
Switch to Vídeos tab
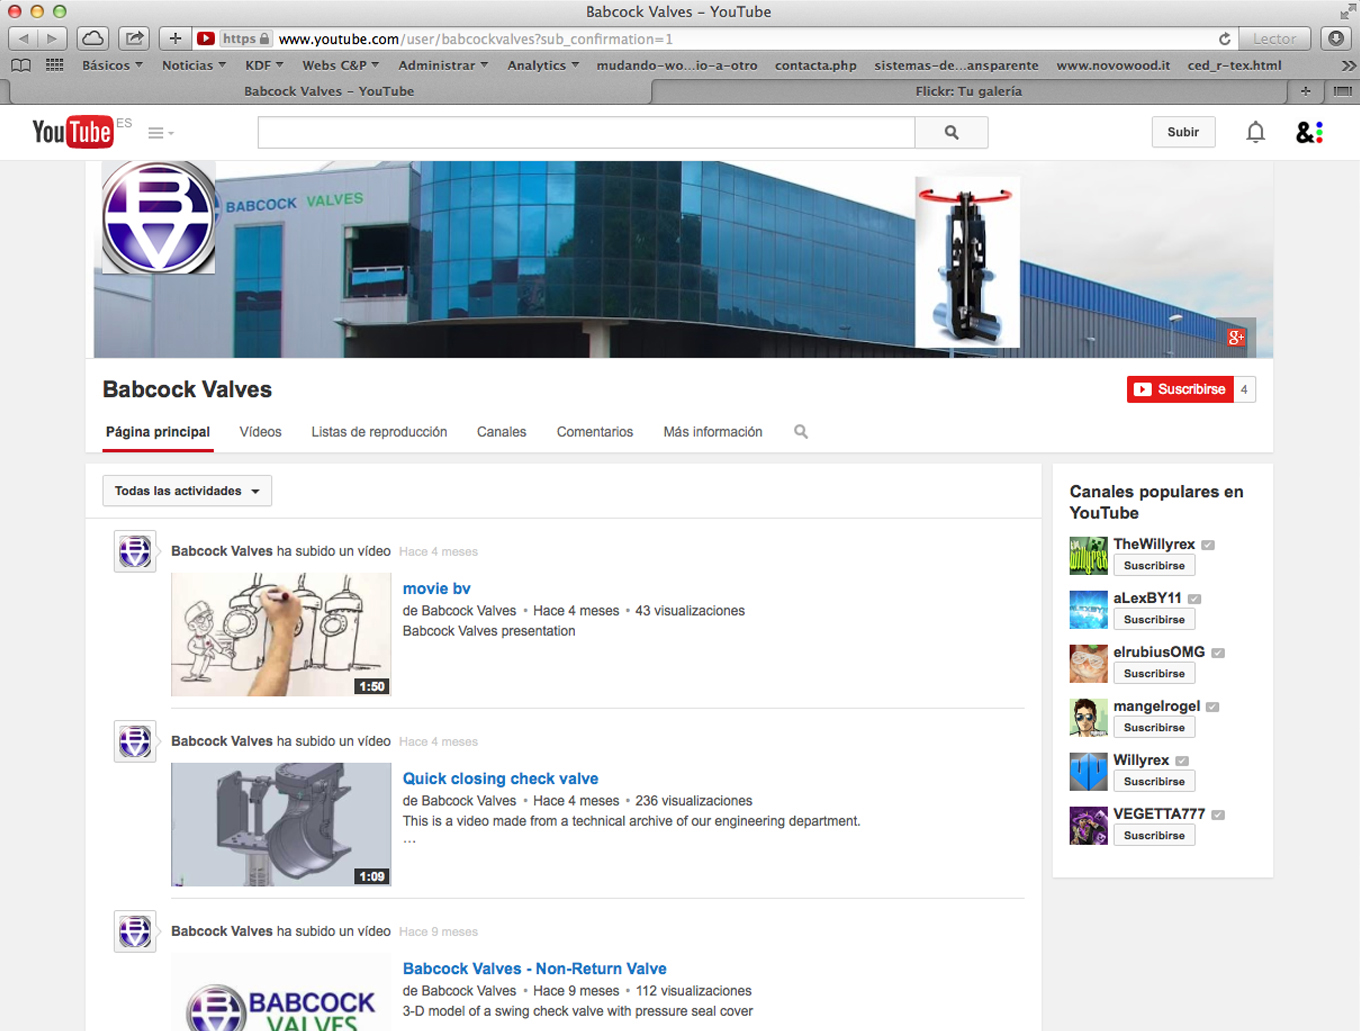(x=260, y=432)
